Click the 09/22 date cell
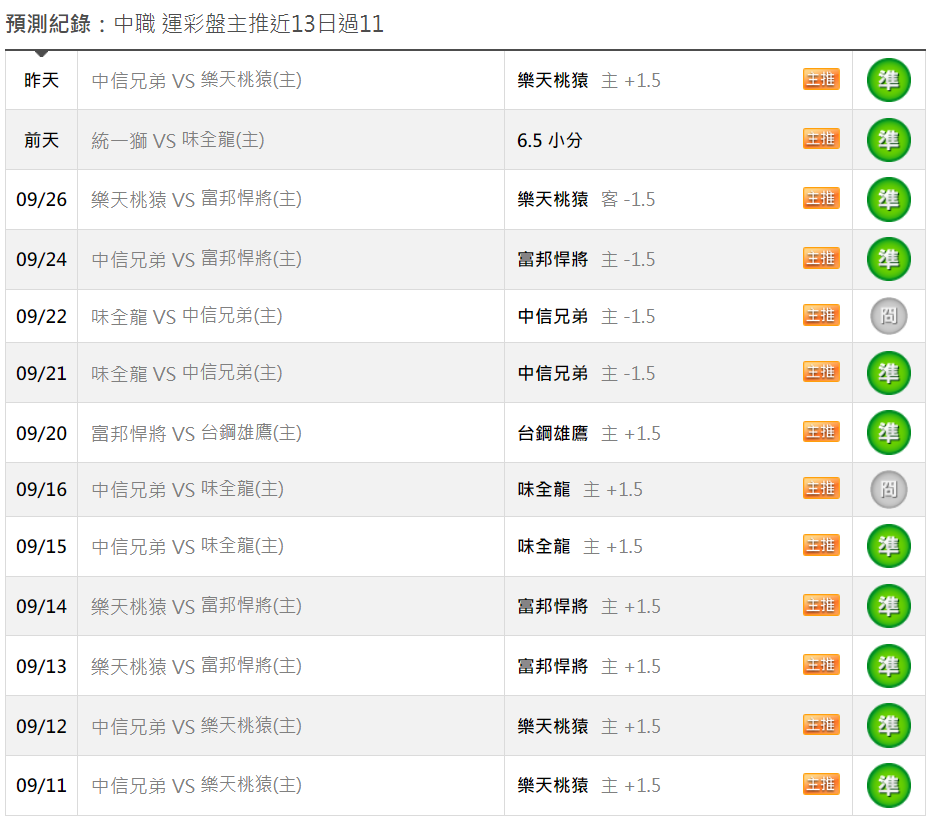Viewport: 936px width, 820px height. (41, 316)
